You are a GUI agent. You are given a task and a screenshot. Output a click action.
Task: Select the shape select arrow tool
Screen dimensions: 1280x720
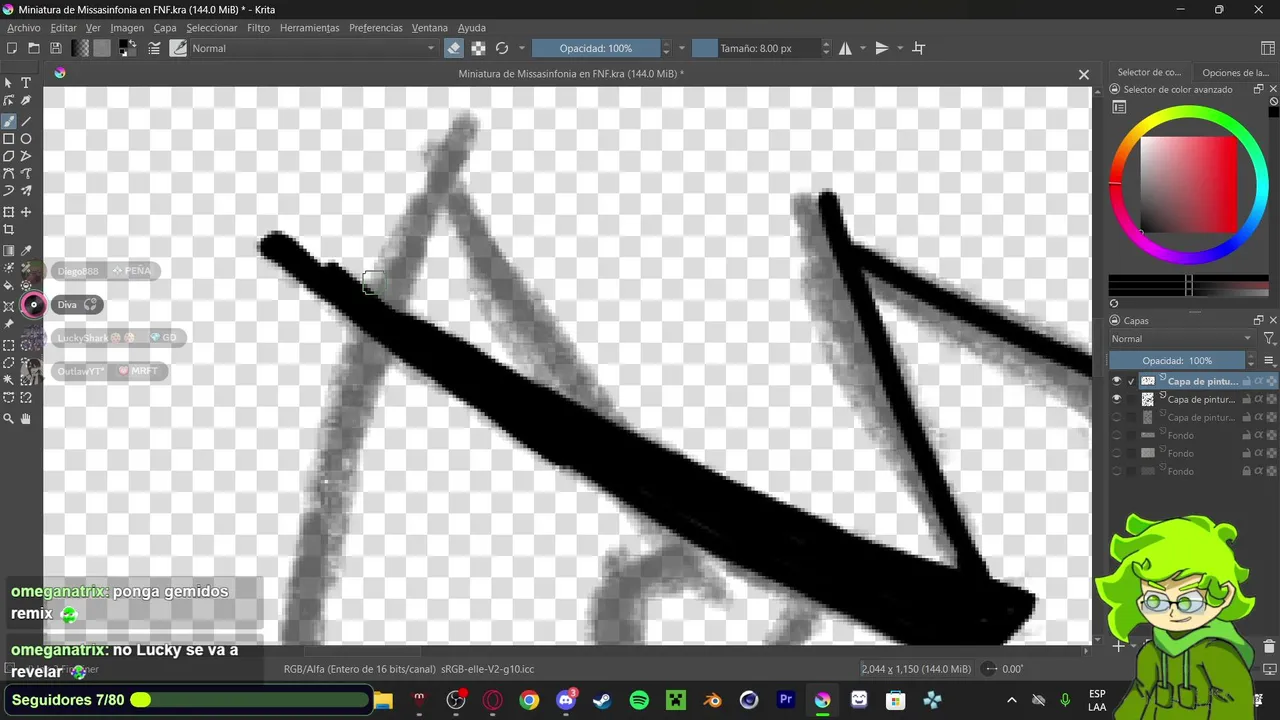[x=9, y=83]
